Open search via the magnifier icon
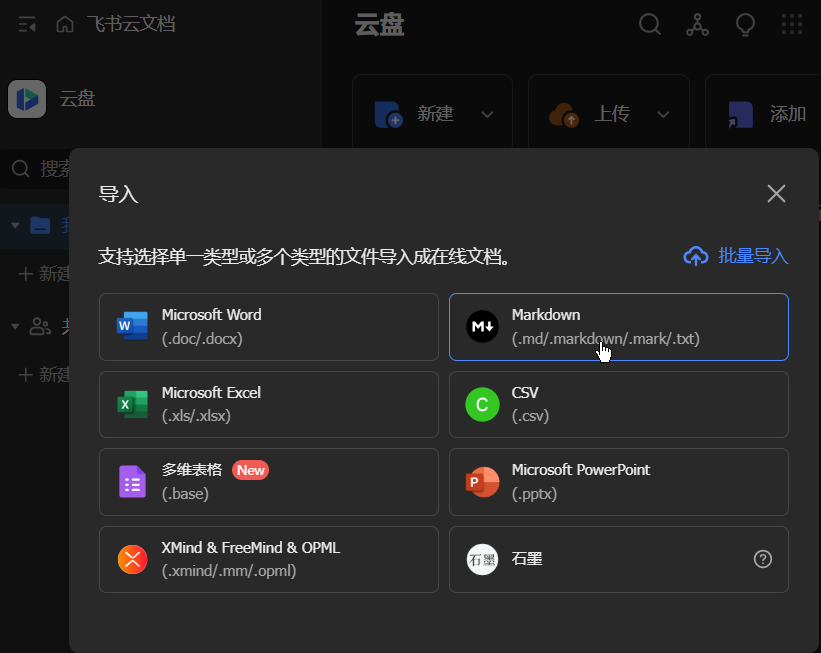The image size is (821, 653). coord(650,24)
